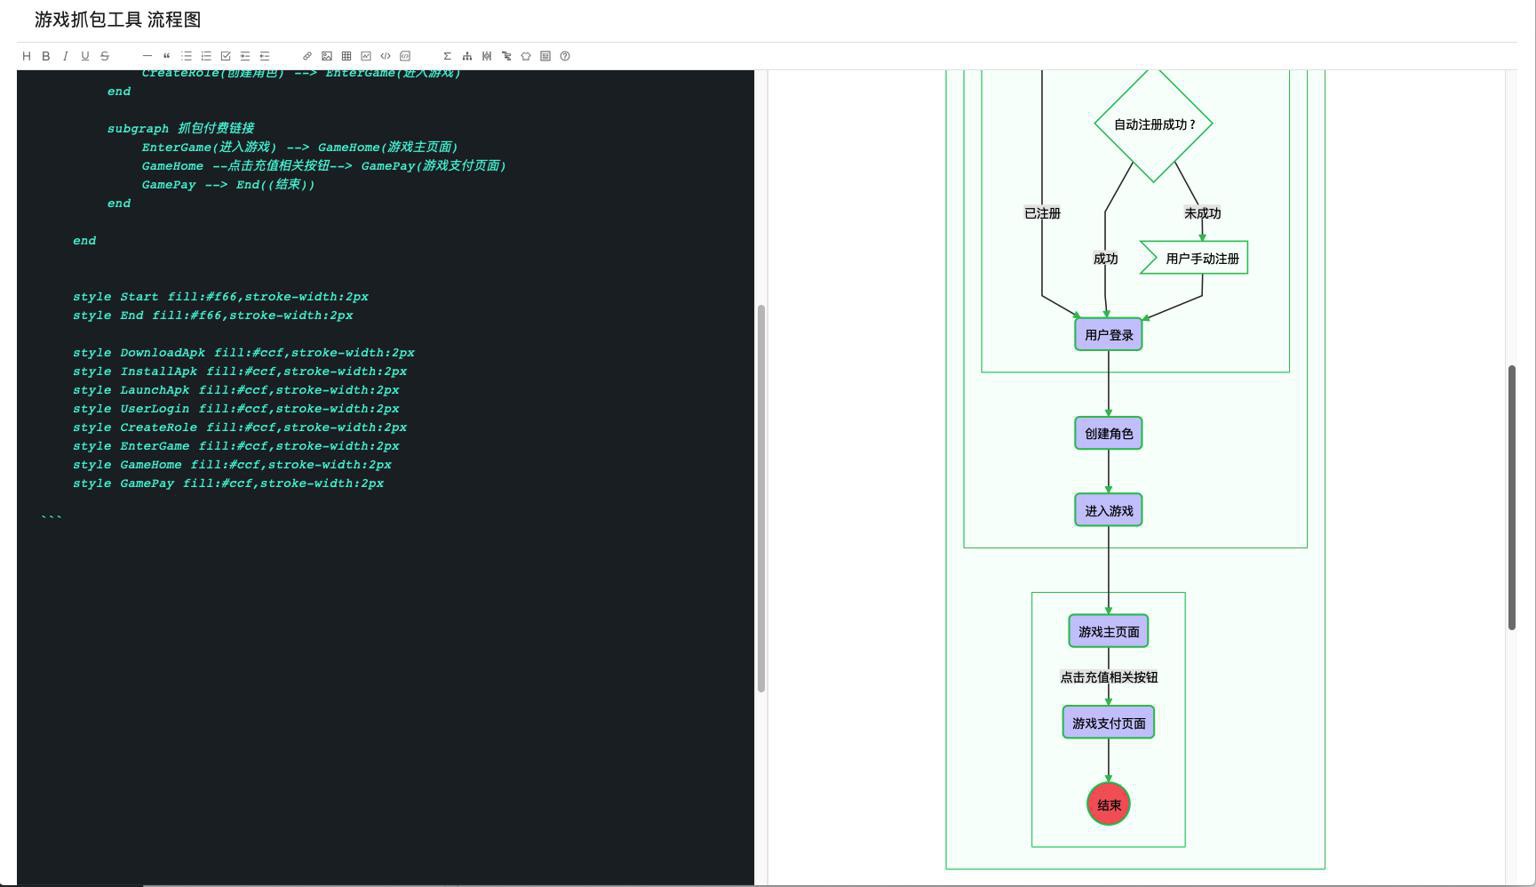The width and height of the screenshot is (1536, 887).
Task: Insert a hyperlink
Action: (307, 56)
